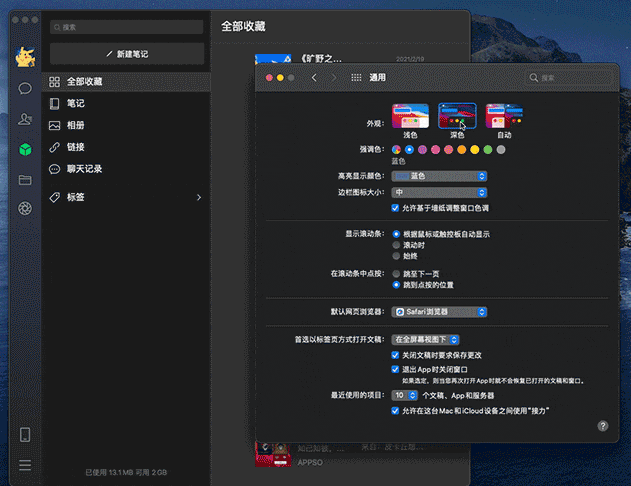The height and width of the screenshot is (486, 631).
Task: Go forward in System Preferences
Action: coord(334,78)
